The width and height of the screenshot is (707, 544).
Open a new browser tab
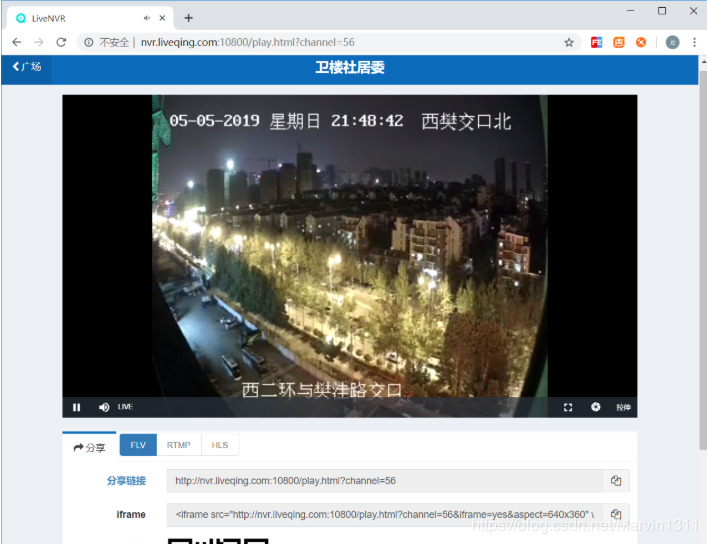[188, 17]
